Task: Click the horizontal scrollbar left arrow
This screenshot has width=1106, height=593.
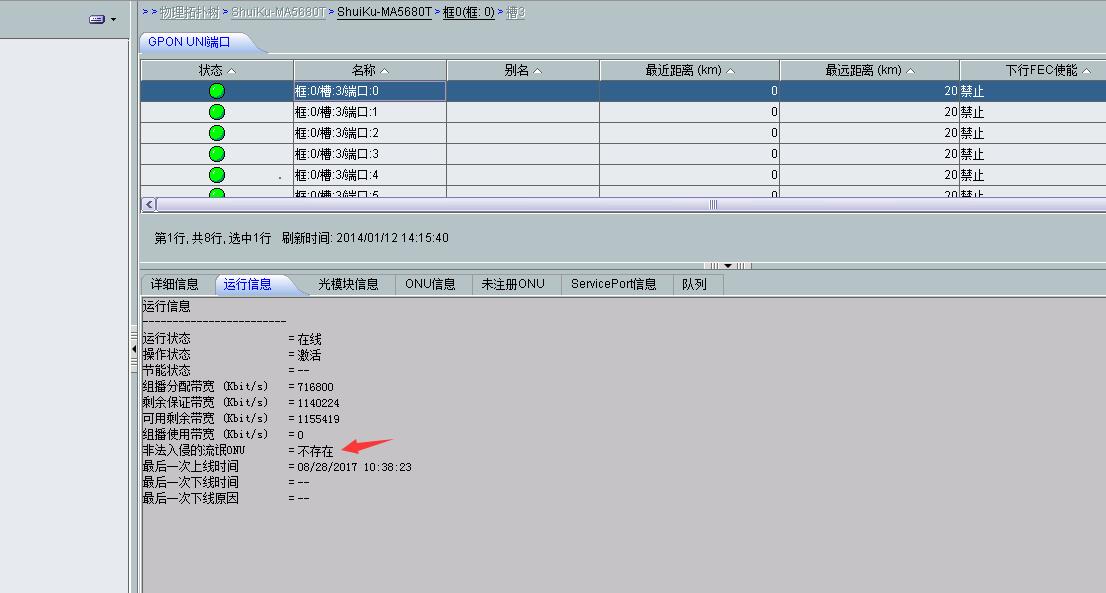Action: 150,204
